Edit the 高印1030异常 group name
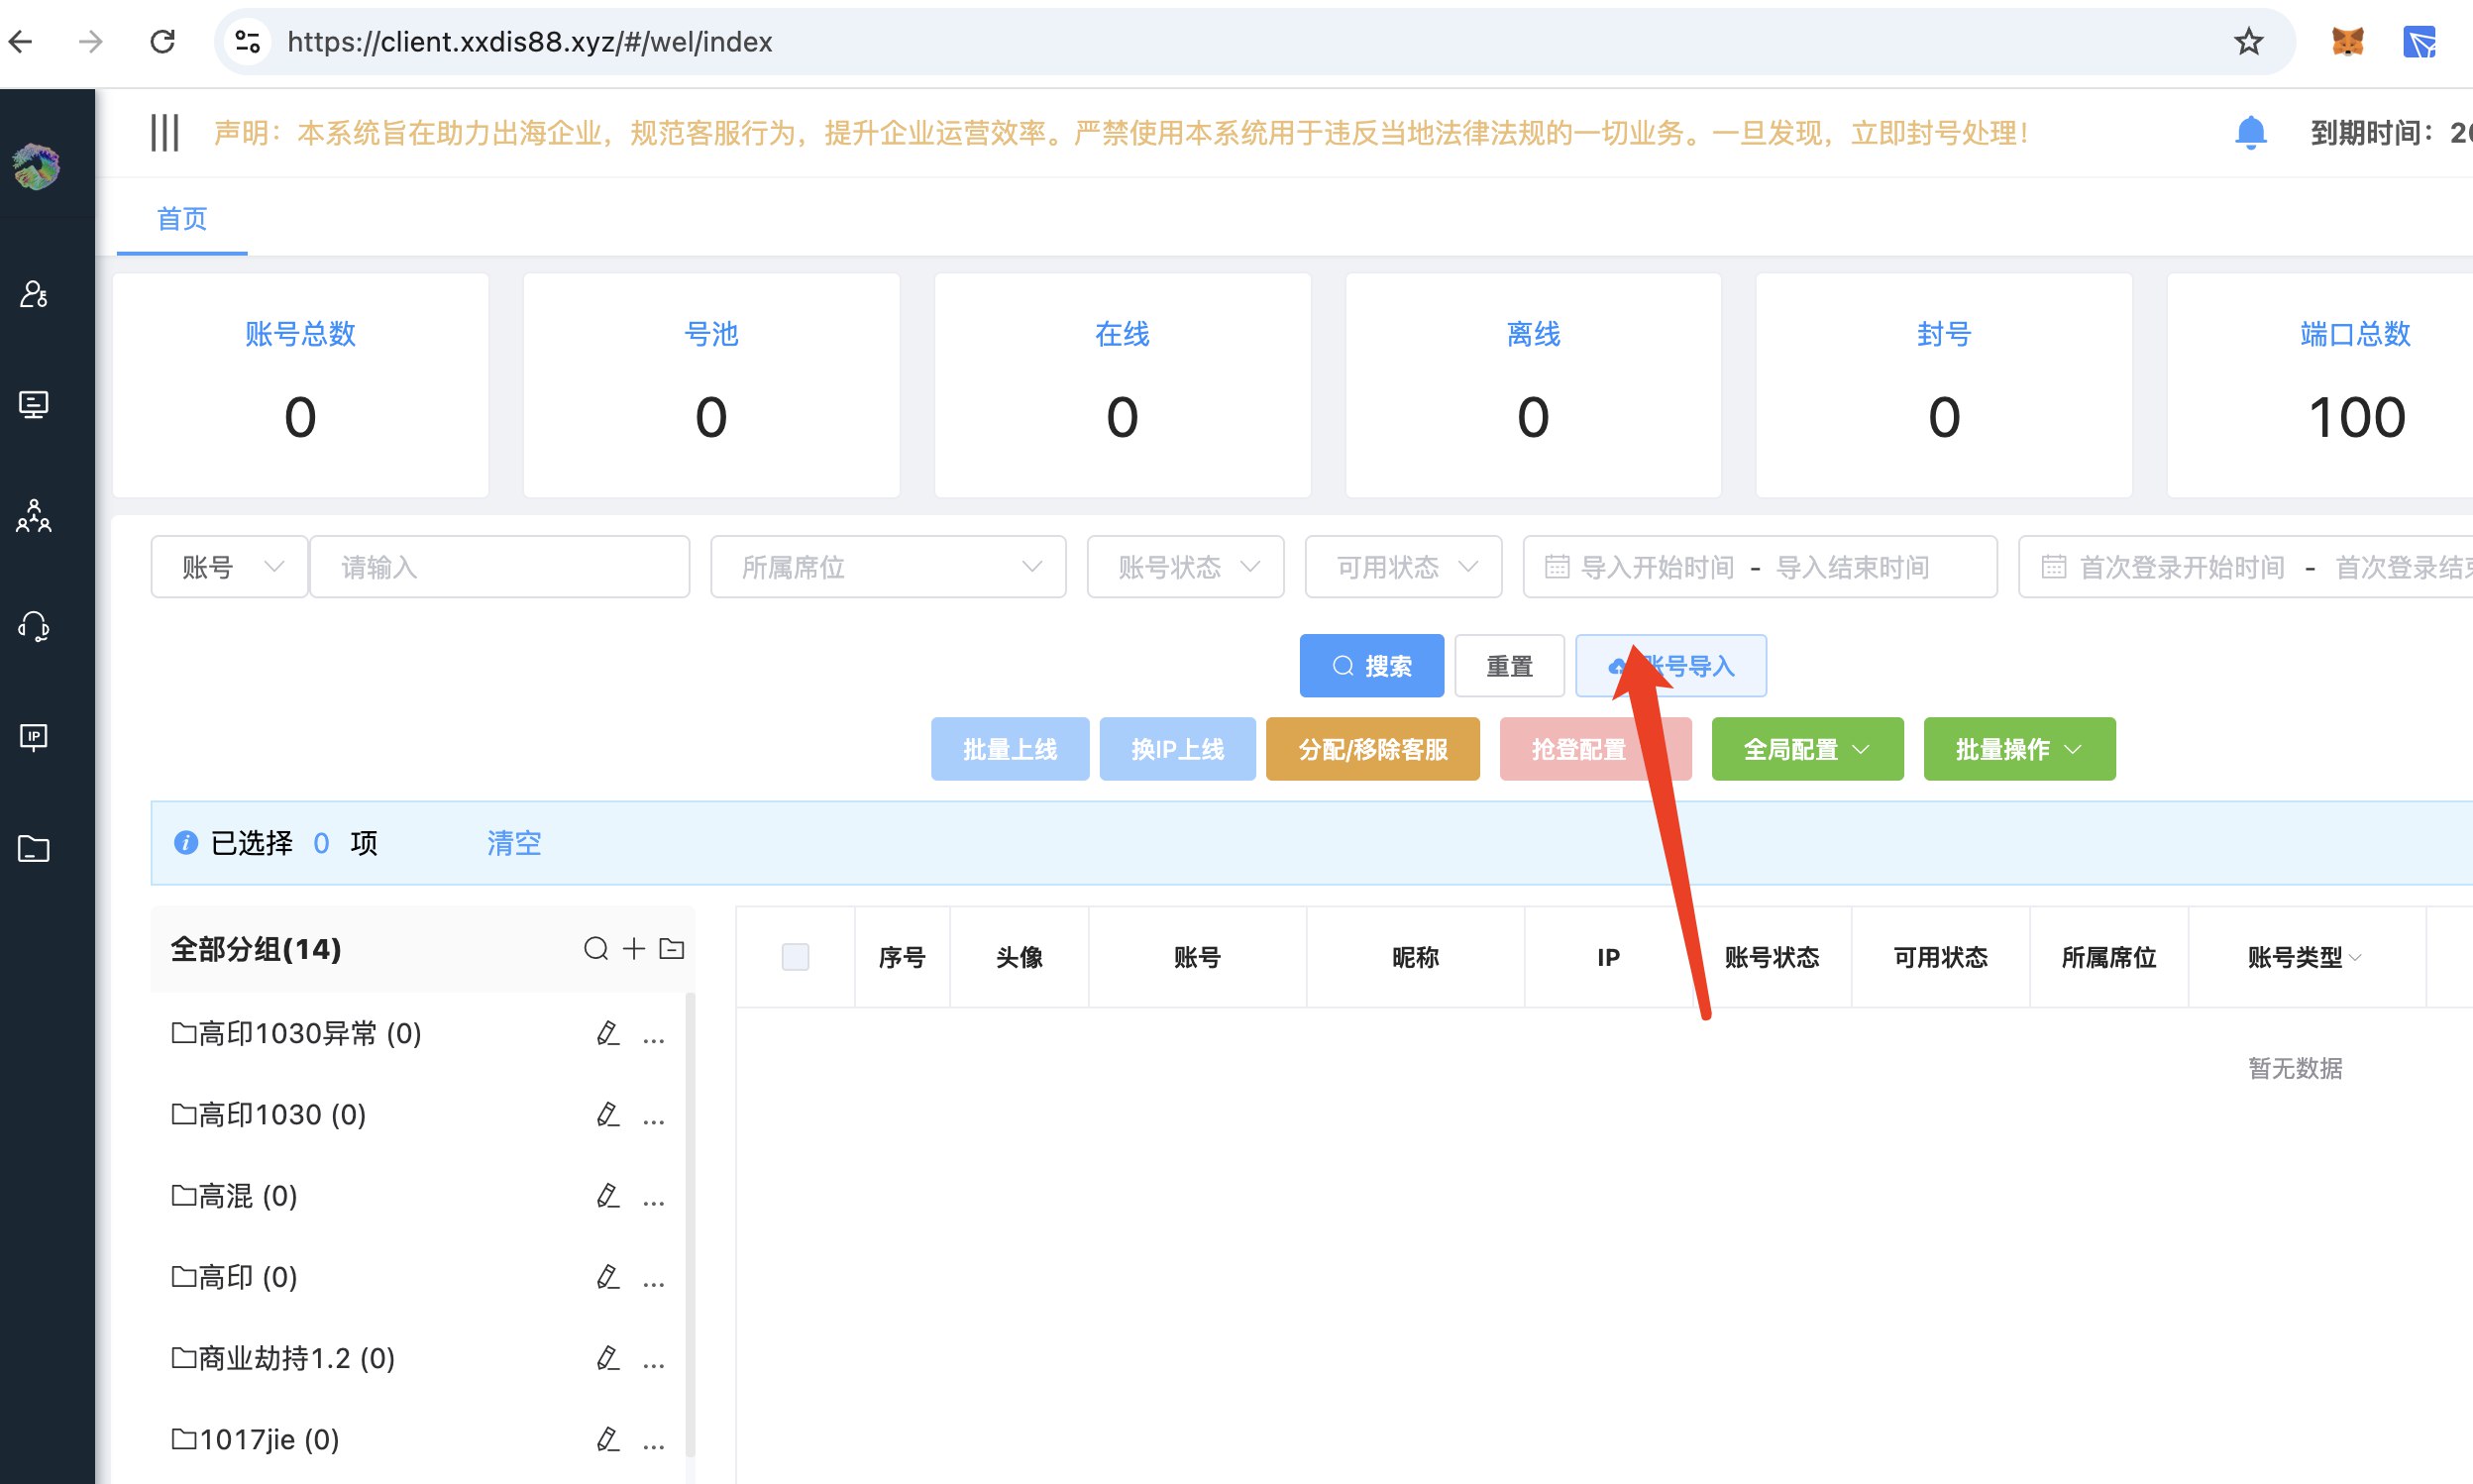 pos(608,1033)
